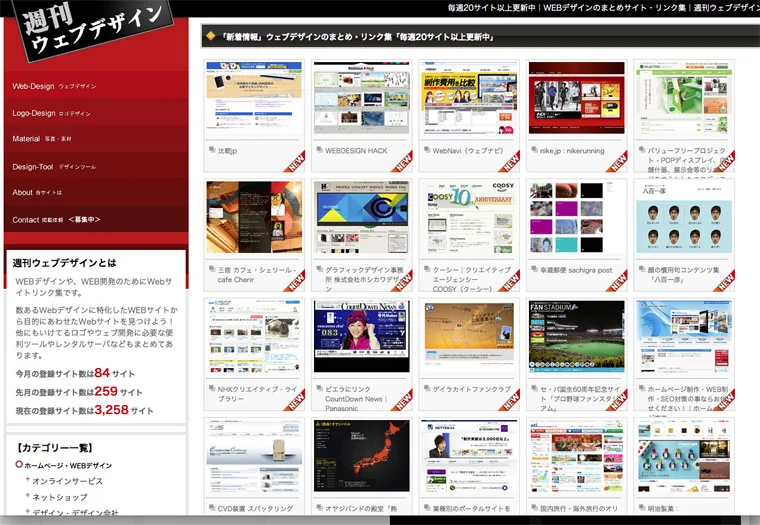Select the オンラインサービス subcategory
This screenshot has width=760, height=525.
tap(67, 481)
